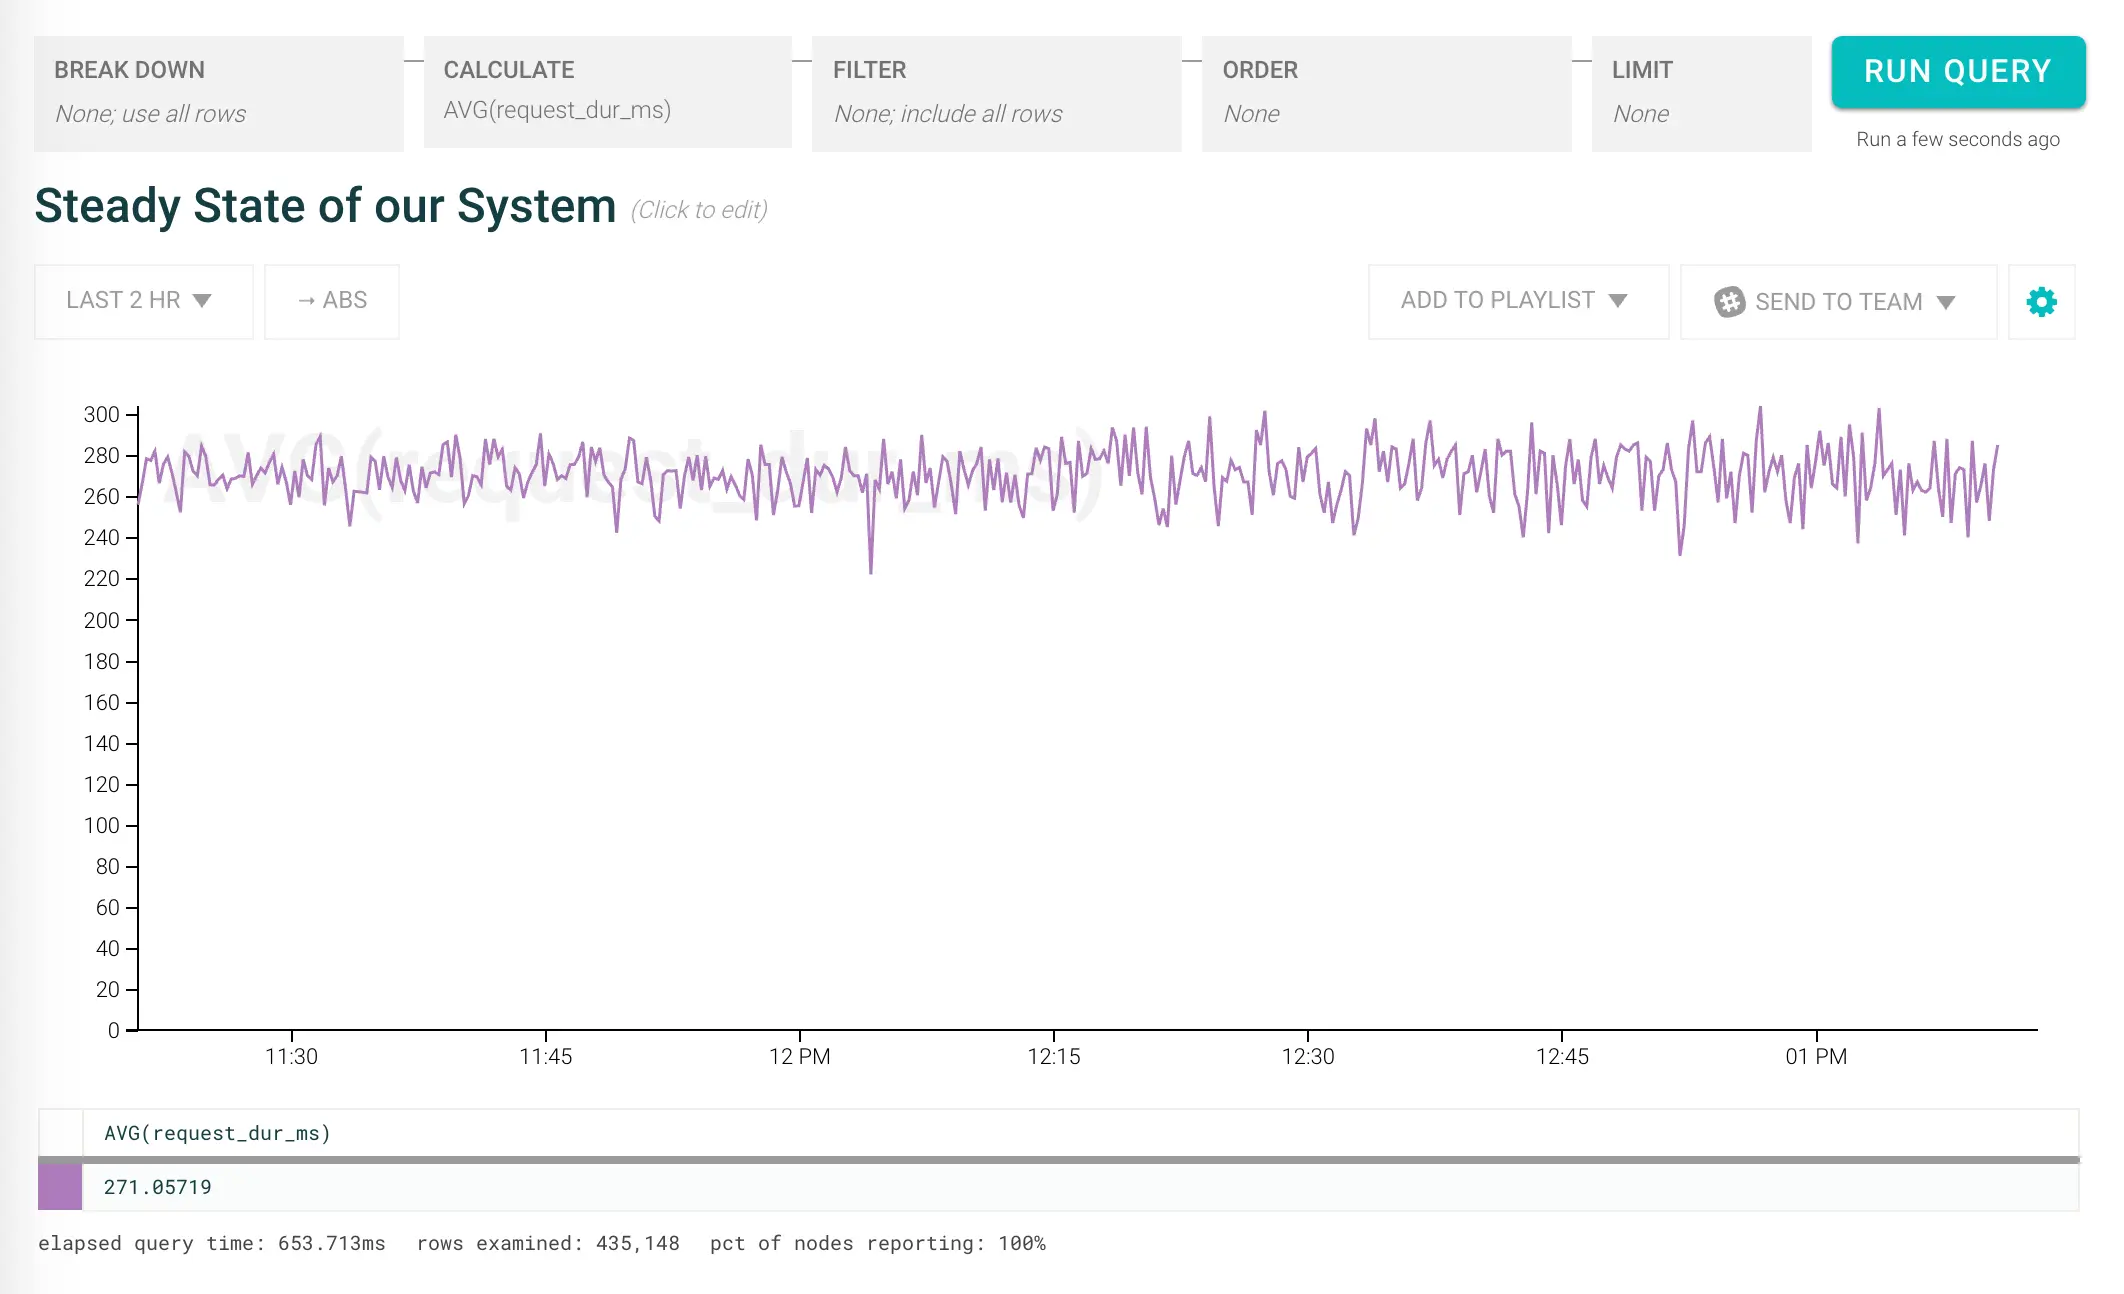Click the Send to Team dropdown arrow
Screen dimensions: 2124x1294
pos(1945,302)
